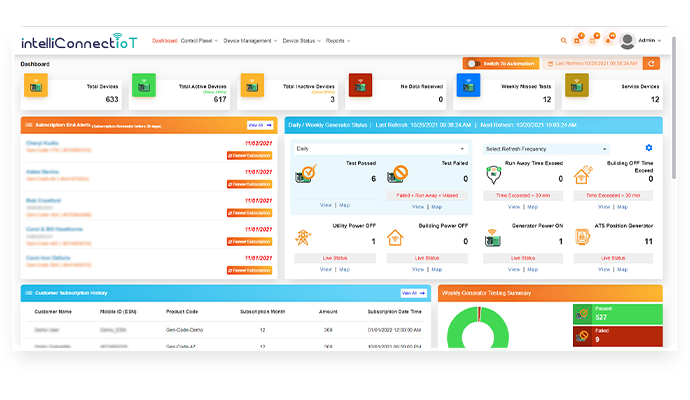The width and height of the screenshot is (690, 400).
Task: Expand the Admin user menu
Action: (650, 40)
